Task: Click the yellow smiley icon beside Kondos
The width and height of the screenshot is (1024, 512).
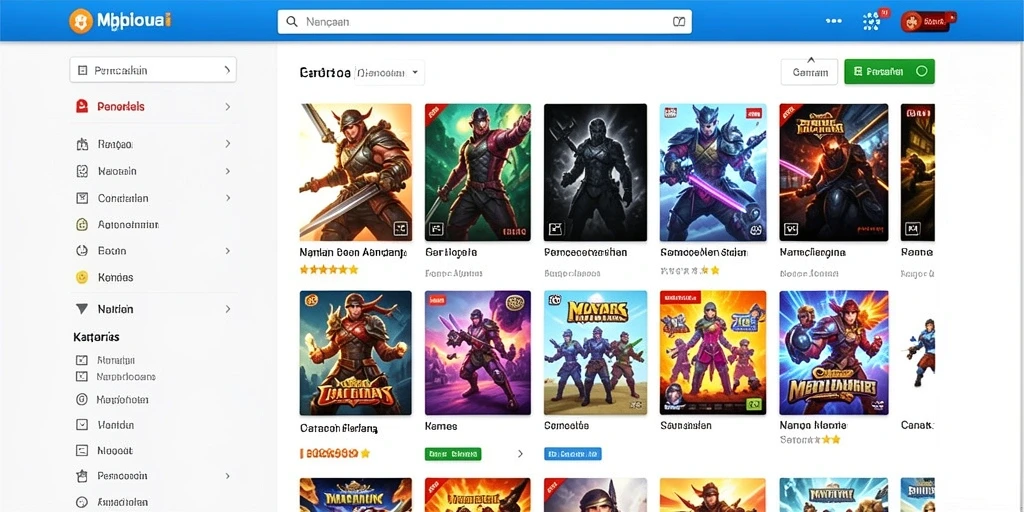Action: coord(82,278)
